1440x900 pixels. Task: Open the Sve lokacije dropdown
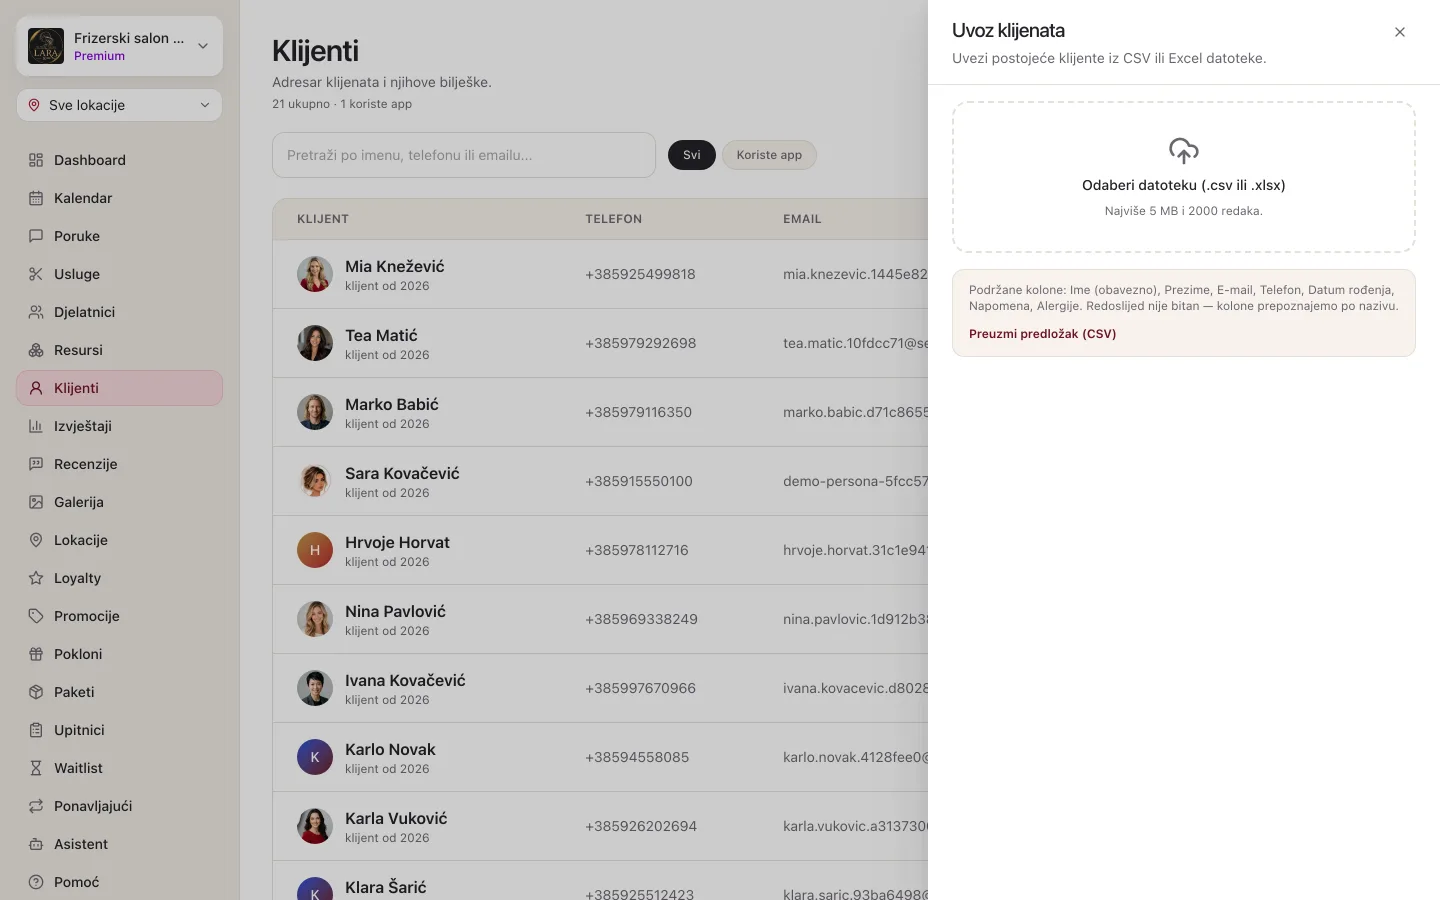click(x=120, y=105)
